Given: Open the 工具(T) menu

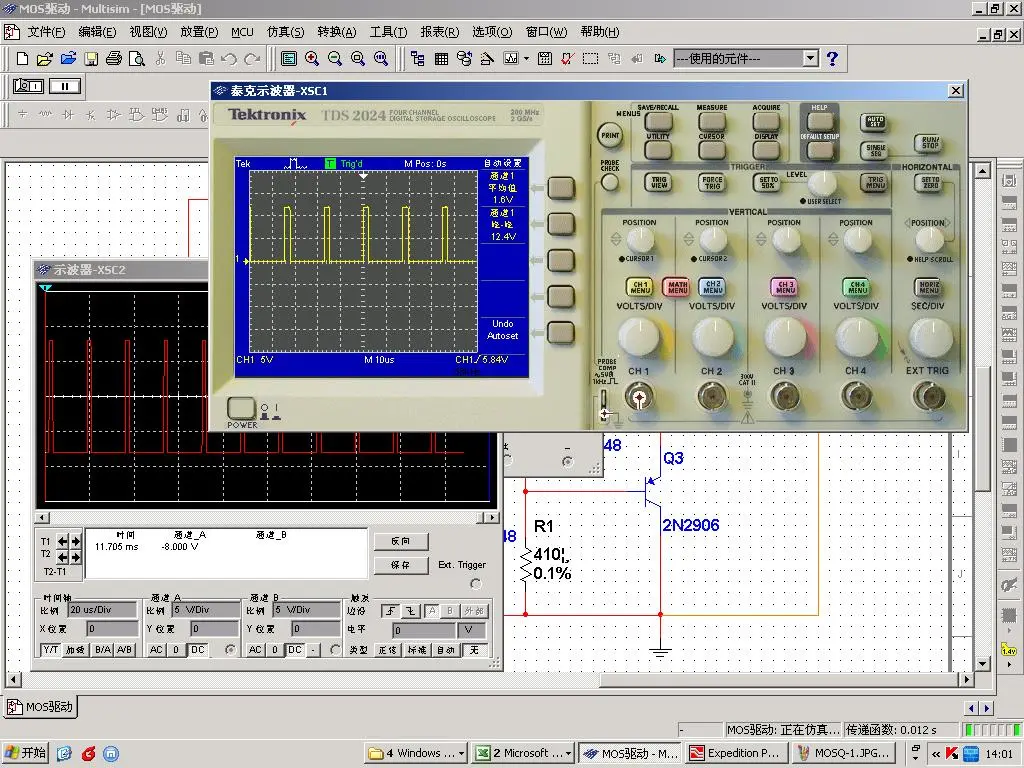Looking at the screenshot, I should (x=389, y=32).
